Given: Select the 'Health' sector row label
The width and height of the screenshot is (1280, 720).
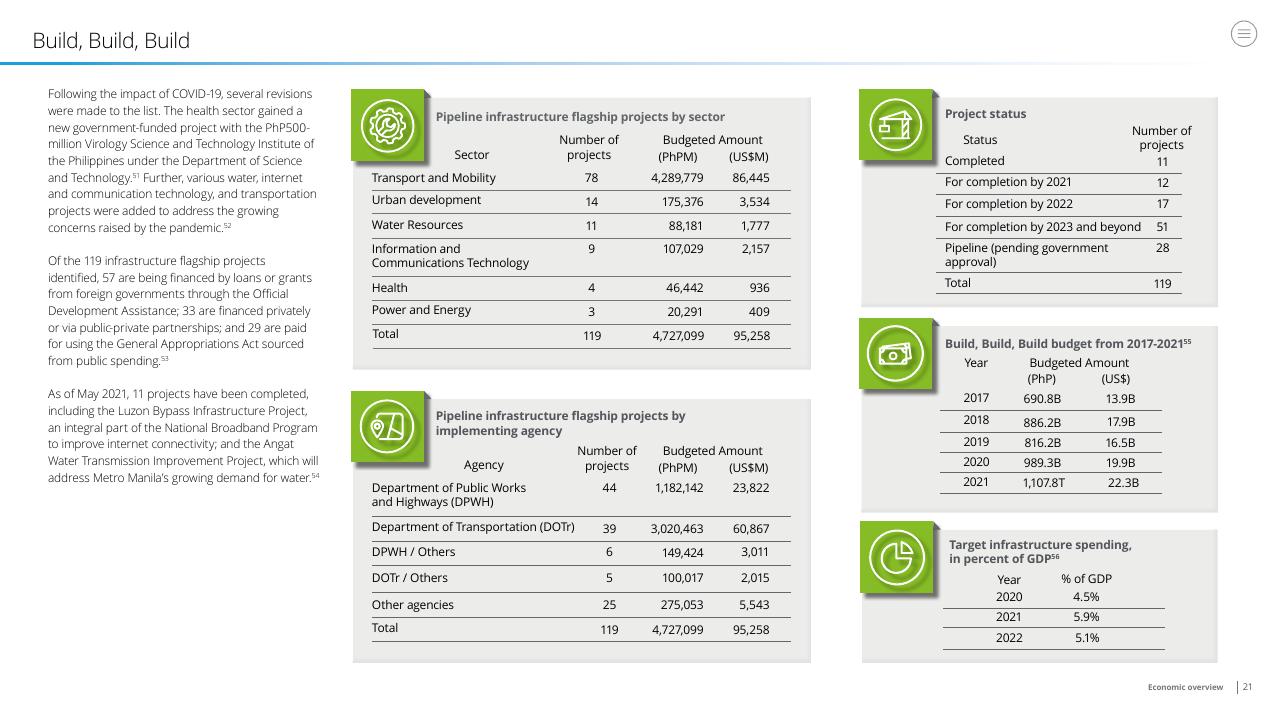Looking at the screenshot, I should [389, 288].
